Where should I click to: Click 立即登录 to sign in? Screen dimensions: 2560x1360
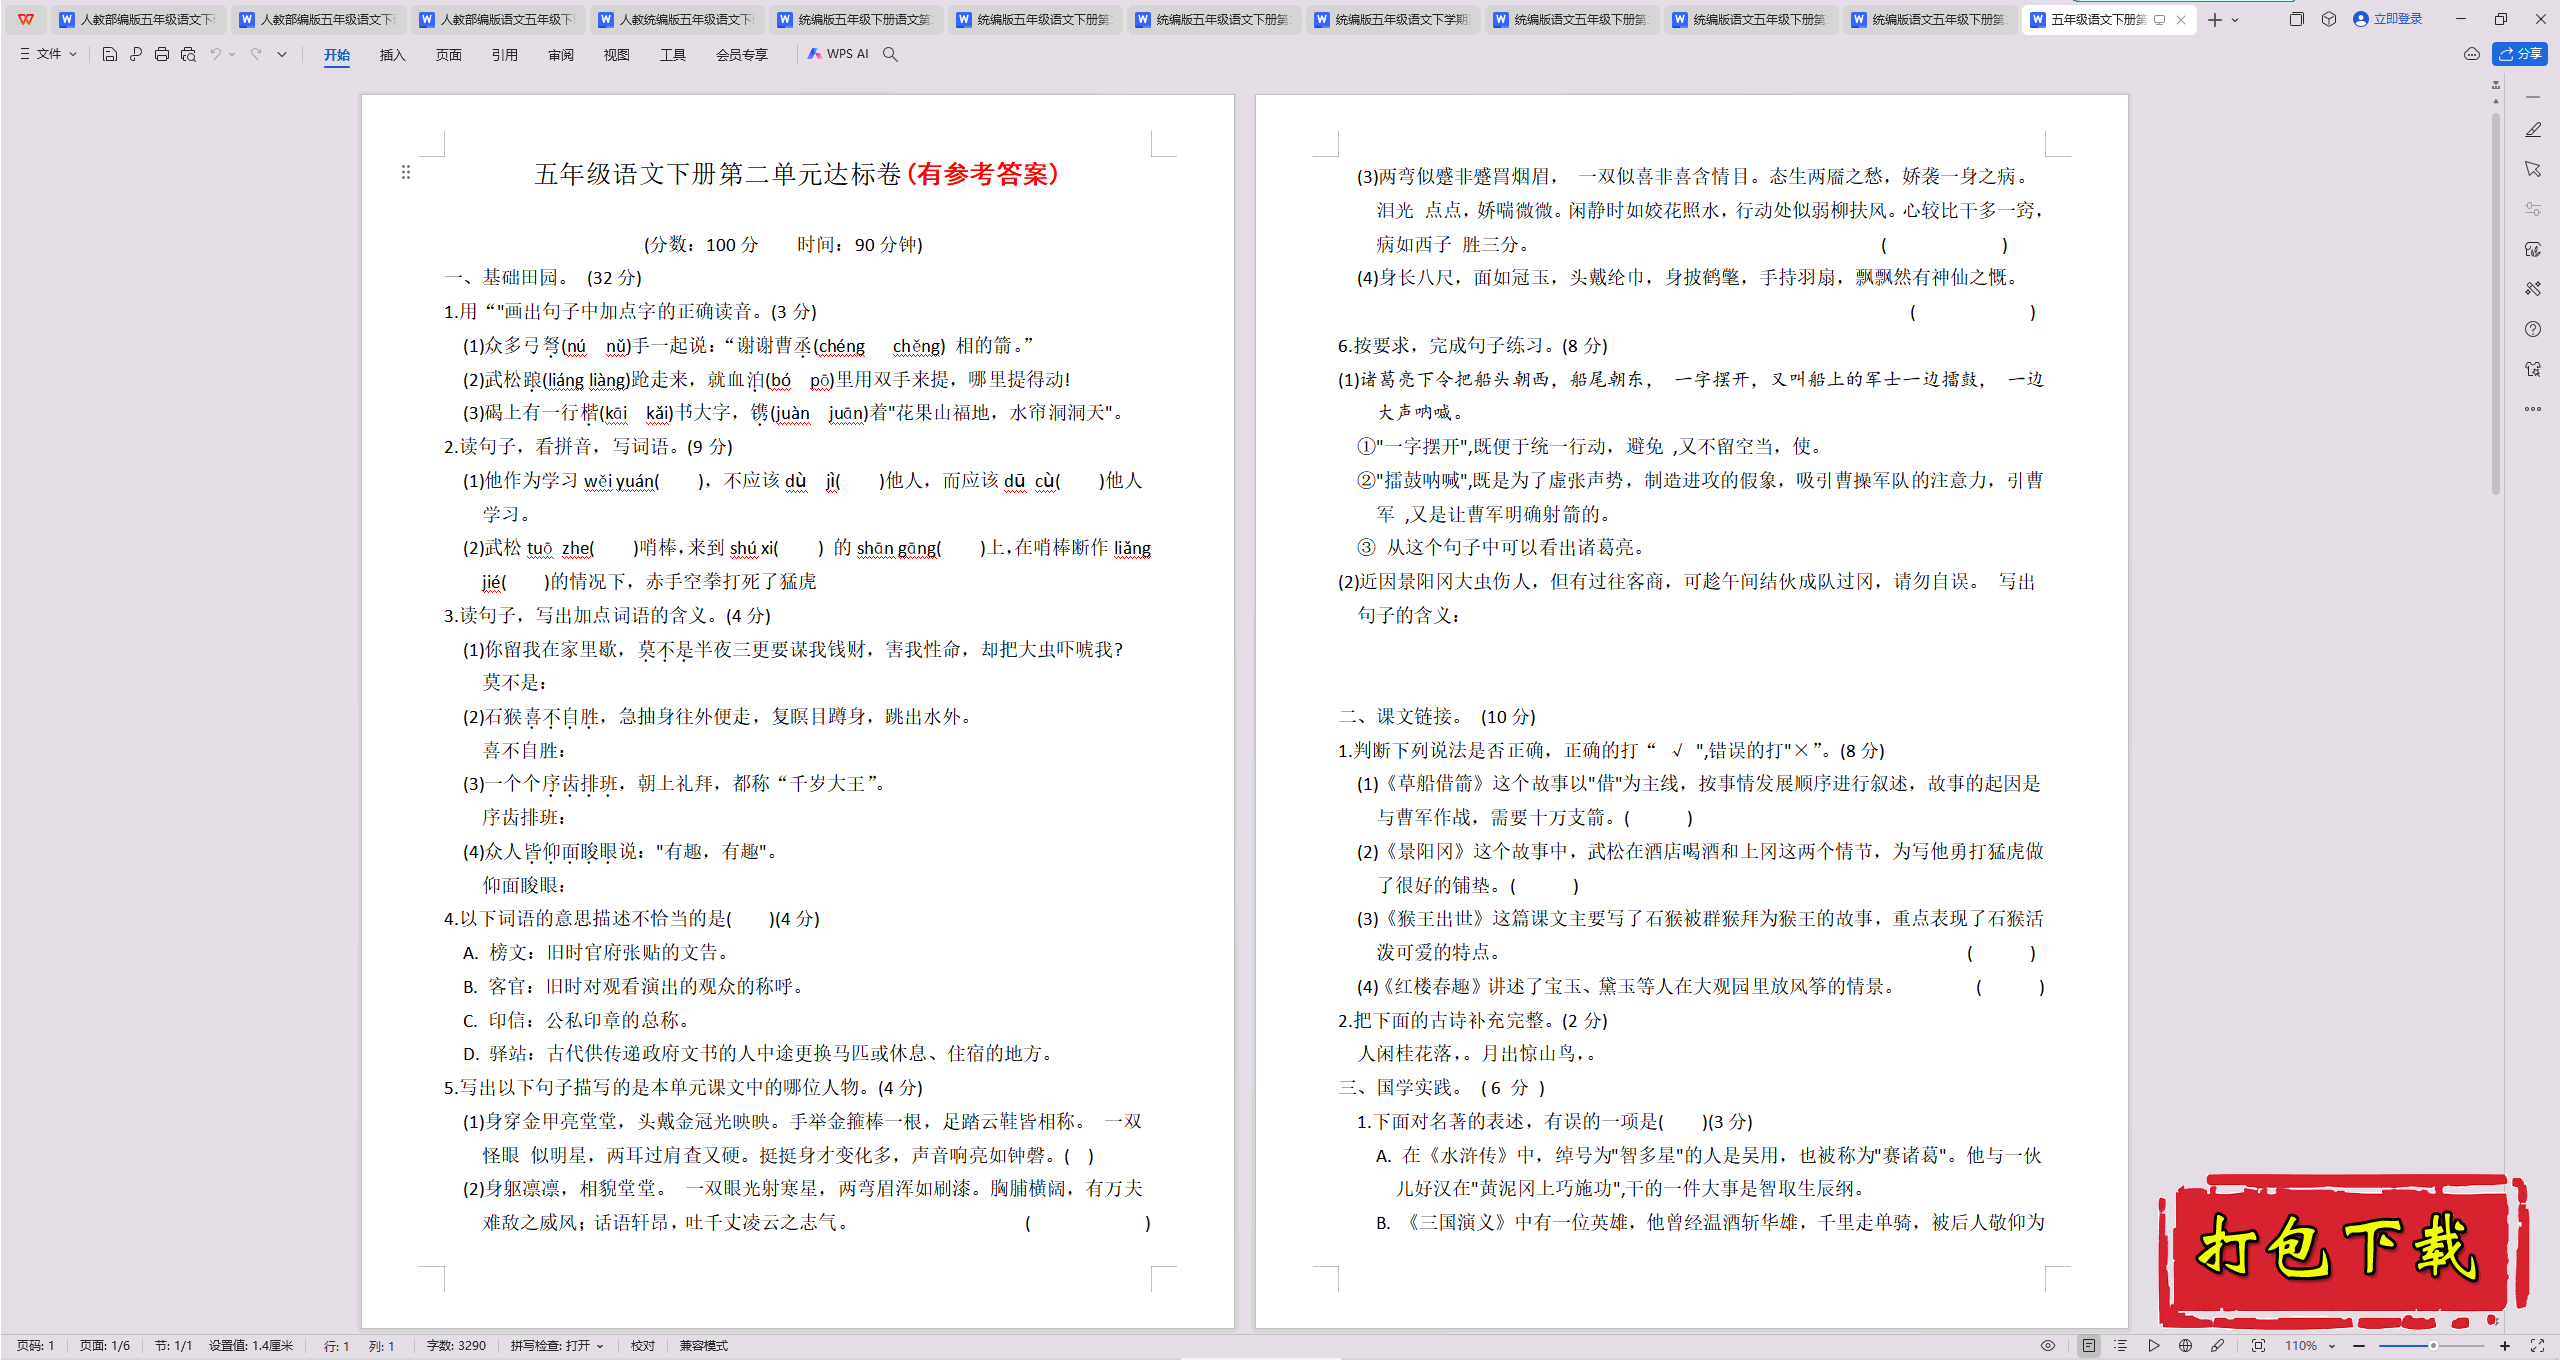click(2388, 19)
